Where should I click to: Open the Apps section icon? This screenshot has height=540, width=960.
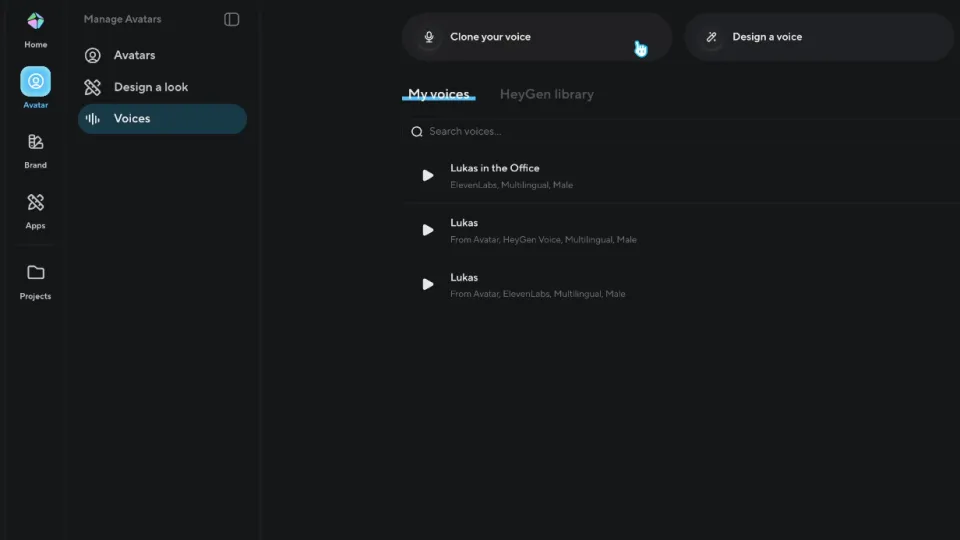point(36,202)
